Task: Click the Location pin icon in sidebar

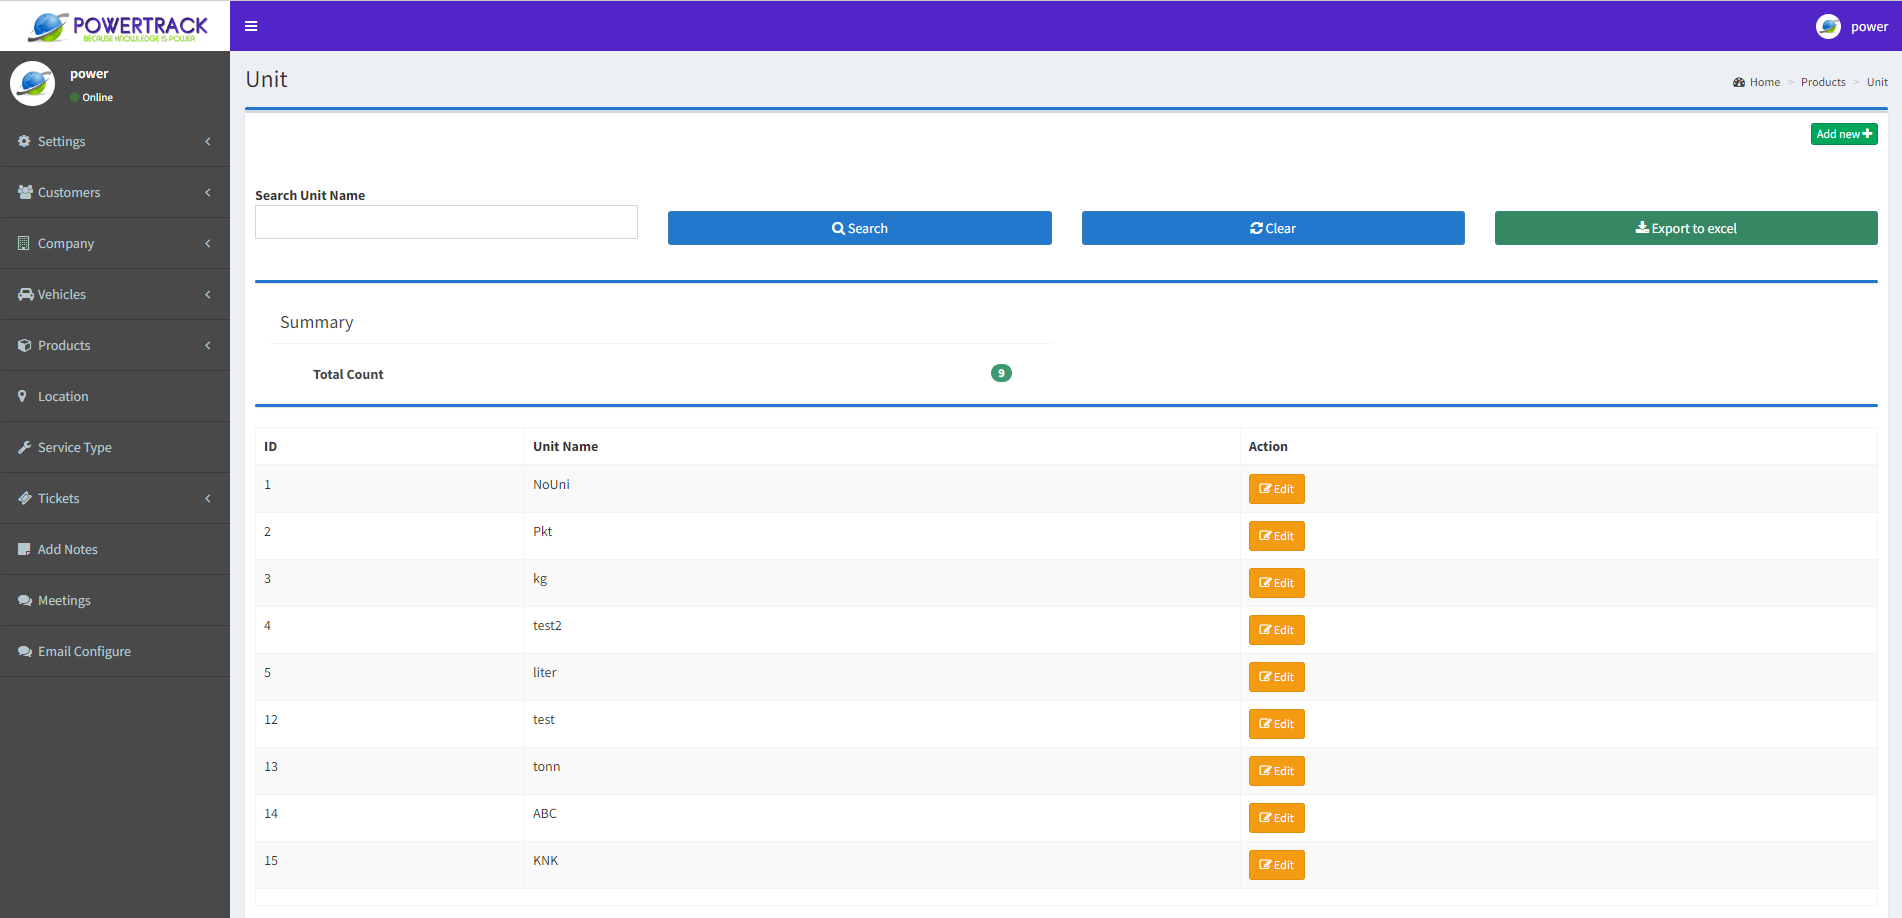Action: click(23, 396)
